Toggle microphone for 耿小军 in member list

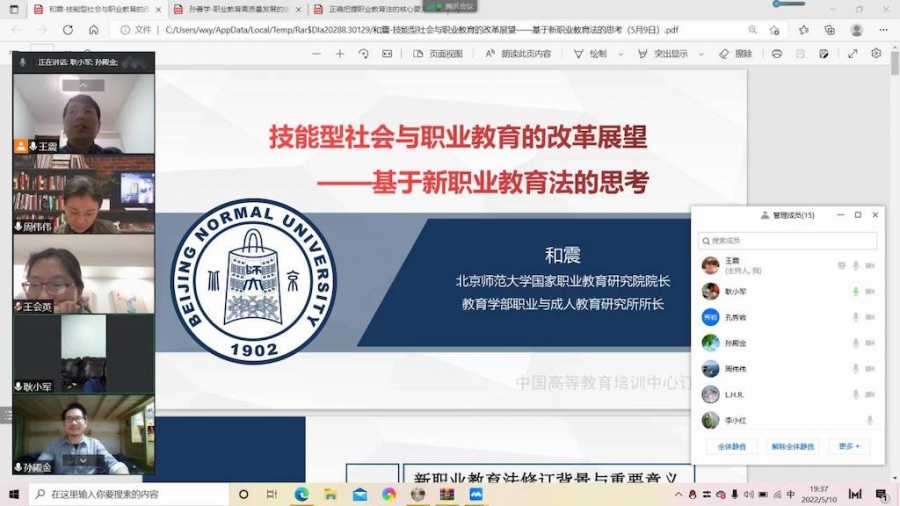pyautogui.click(x=855, y=291)
